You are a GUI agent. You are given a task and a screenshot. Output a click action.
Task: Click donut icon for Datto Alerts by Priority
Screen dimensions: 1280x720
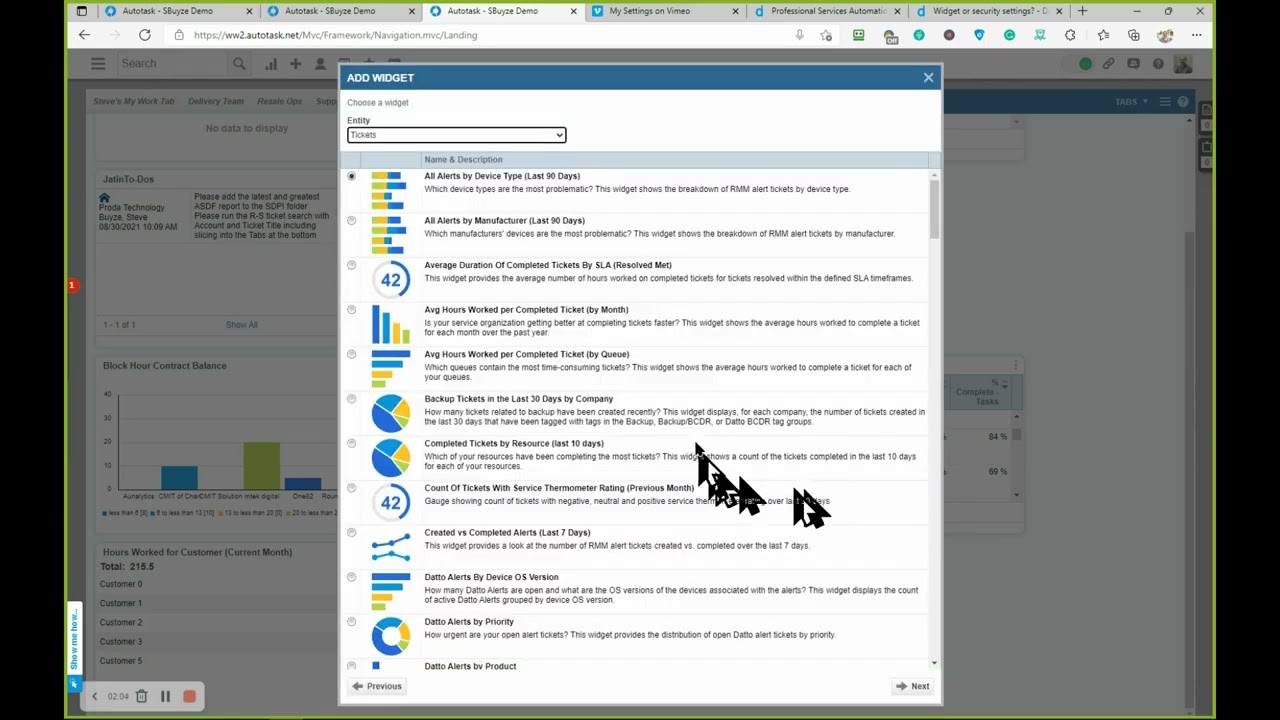click(390, 636)
